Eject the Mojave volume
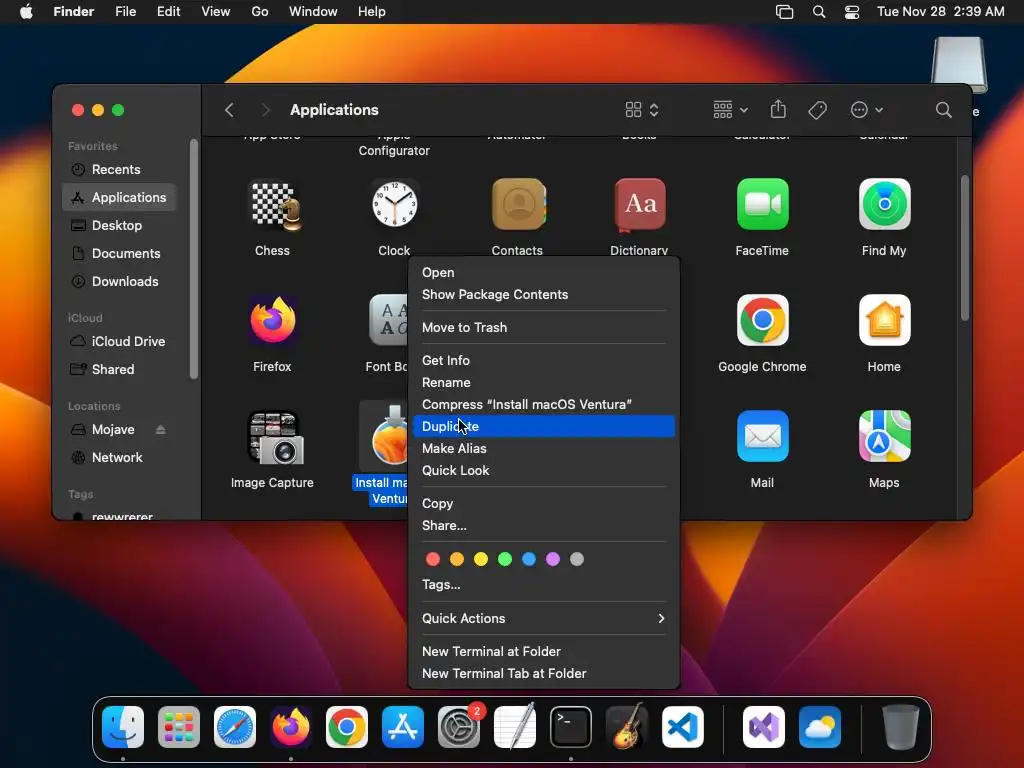 click(161, 430)
